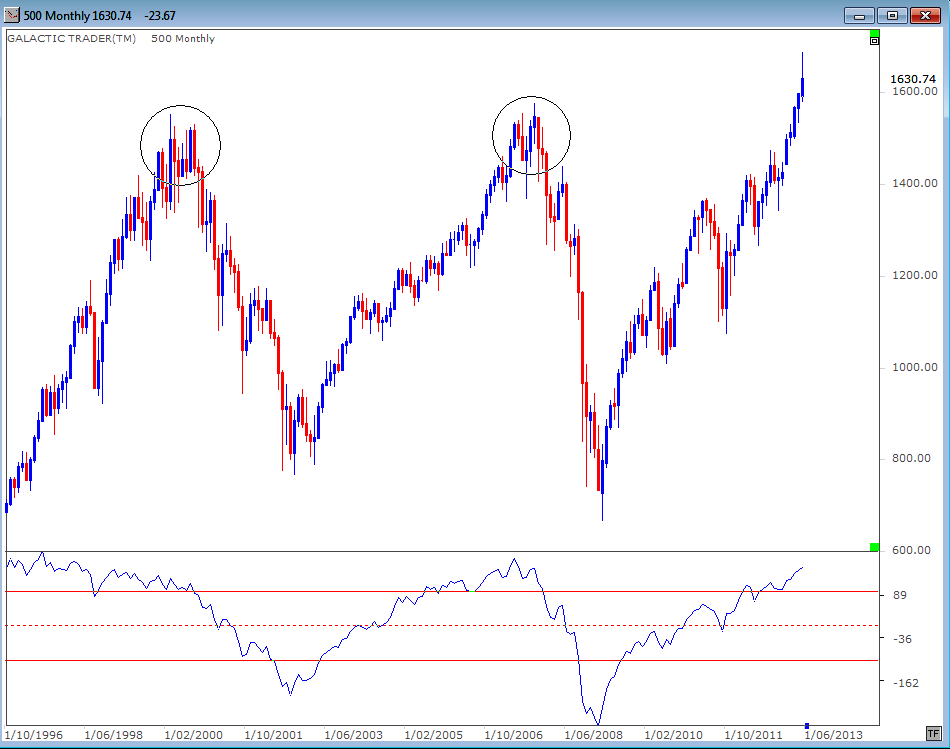The width and height of the screenshot is (950, 749).
Task: Click the 1/02/2005 date label
Action: (434, 735)
